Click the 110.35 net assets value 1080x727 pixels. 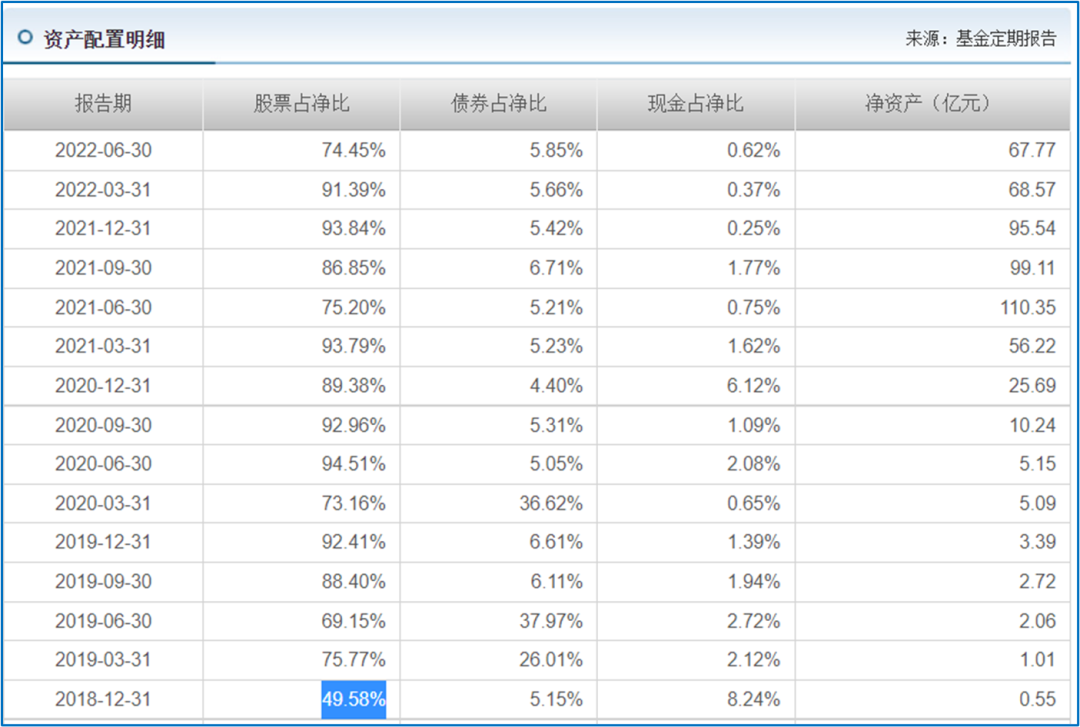point(1028,307)
